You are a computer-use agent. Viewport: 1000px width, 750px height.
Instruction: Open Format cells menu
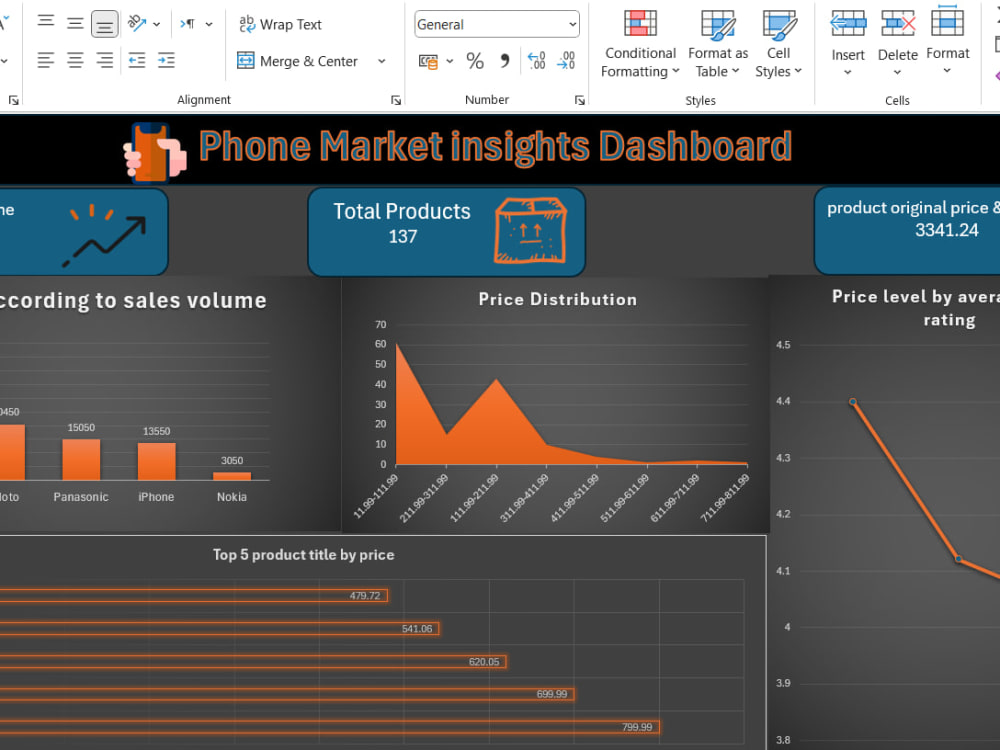947,41
